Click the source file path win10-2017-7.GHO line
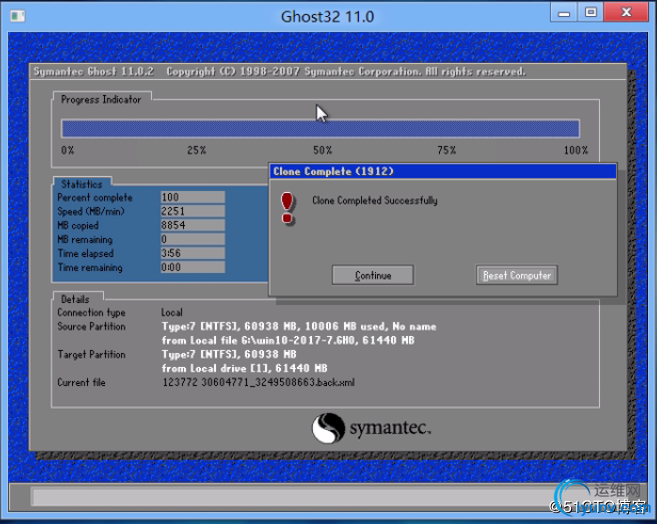657x524 pixels. tap(288, 340)
